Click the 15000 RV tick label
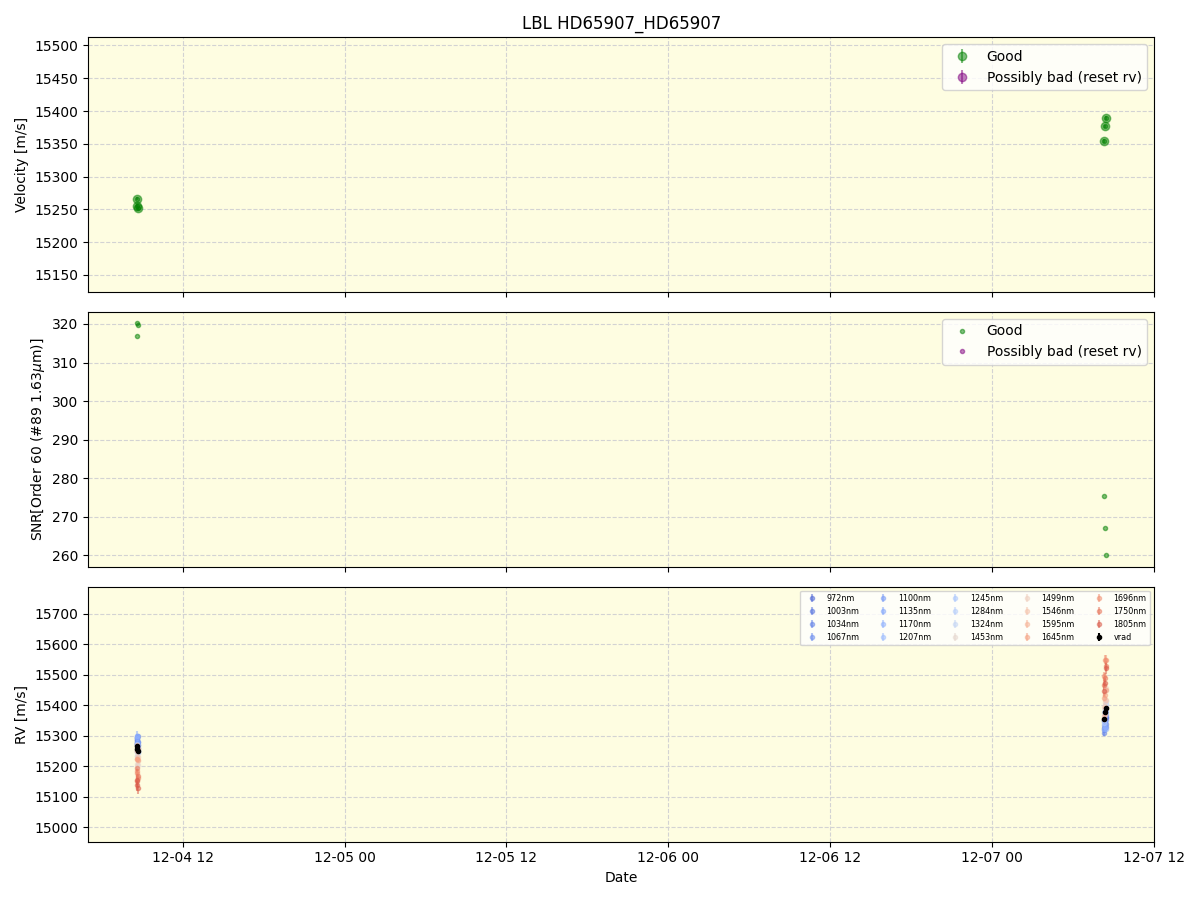The width and height of the screenshot is (1200, 900). pos(57,828)
